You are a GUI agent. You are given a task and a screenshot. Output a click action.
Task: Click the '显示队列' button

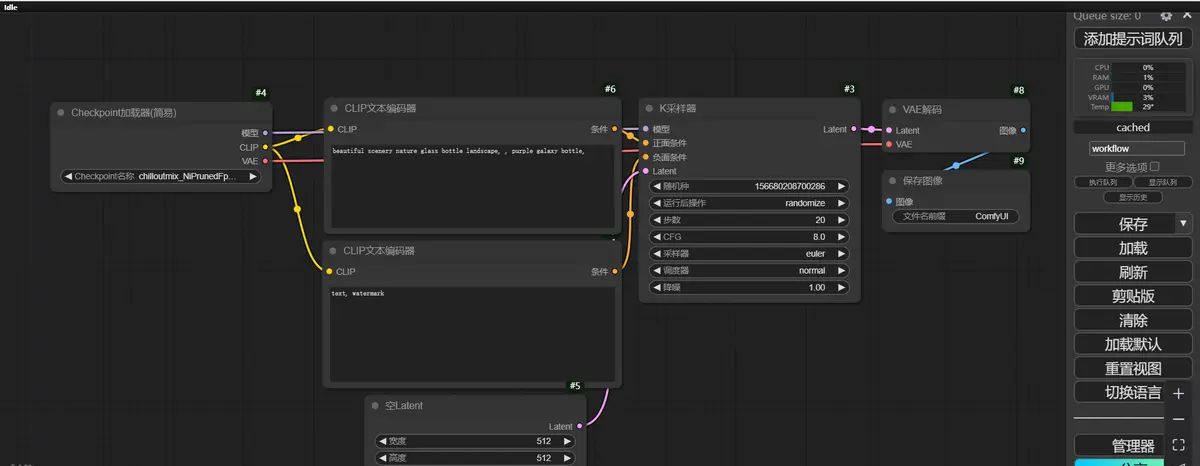[1162, 182]
